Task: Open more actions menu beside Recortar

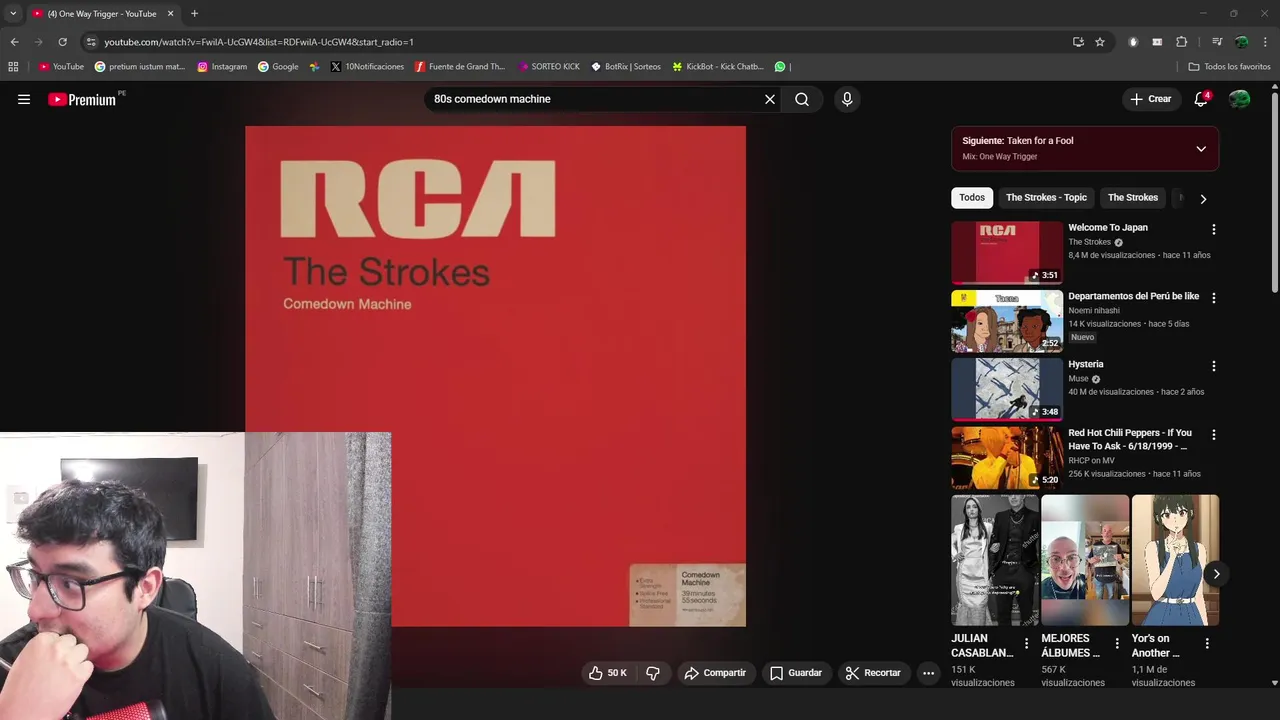Action: pos(928,673)
